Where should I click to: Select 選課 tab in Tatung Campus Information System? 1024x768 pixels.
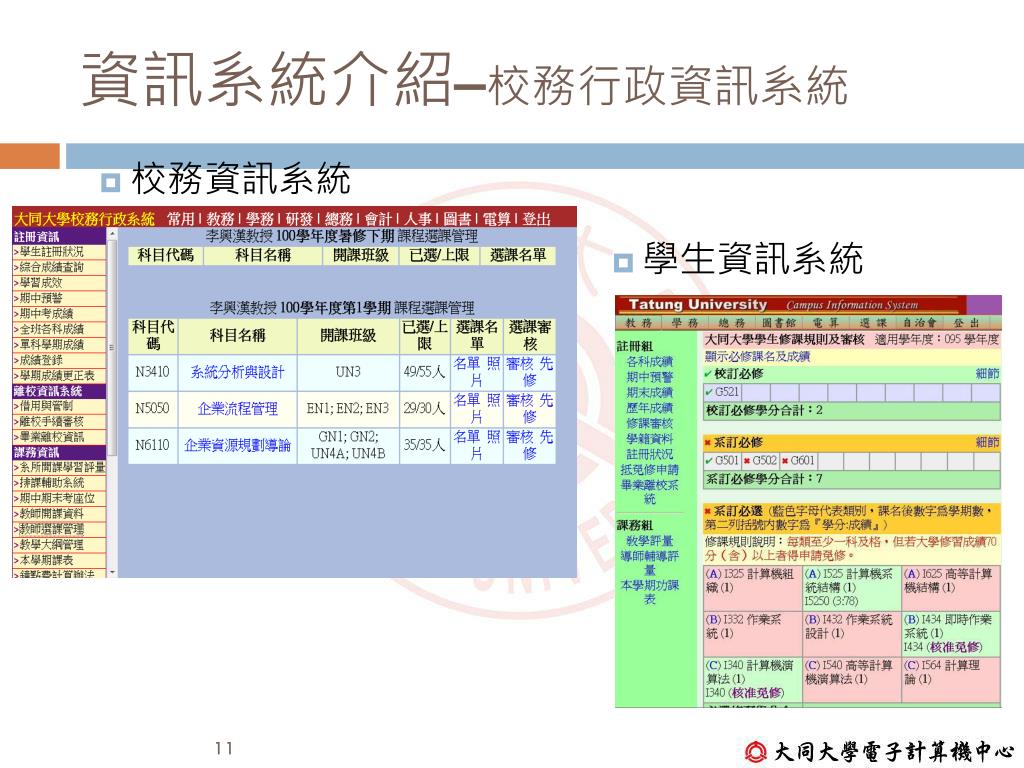(x=872, y=323)
